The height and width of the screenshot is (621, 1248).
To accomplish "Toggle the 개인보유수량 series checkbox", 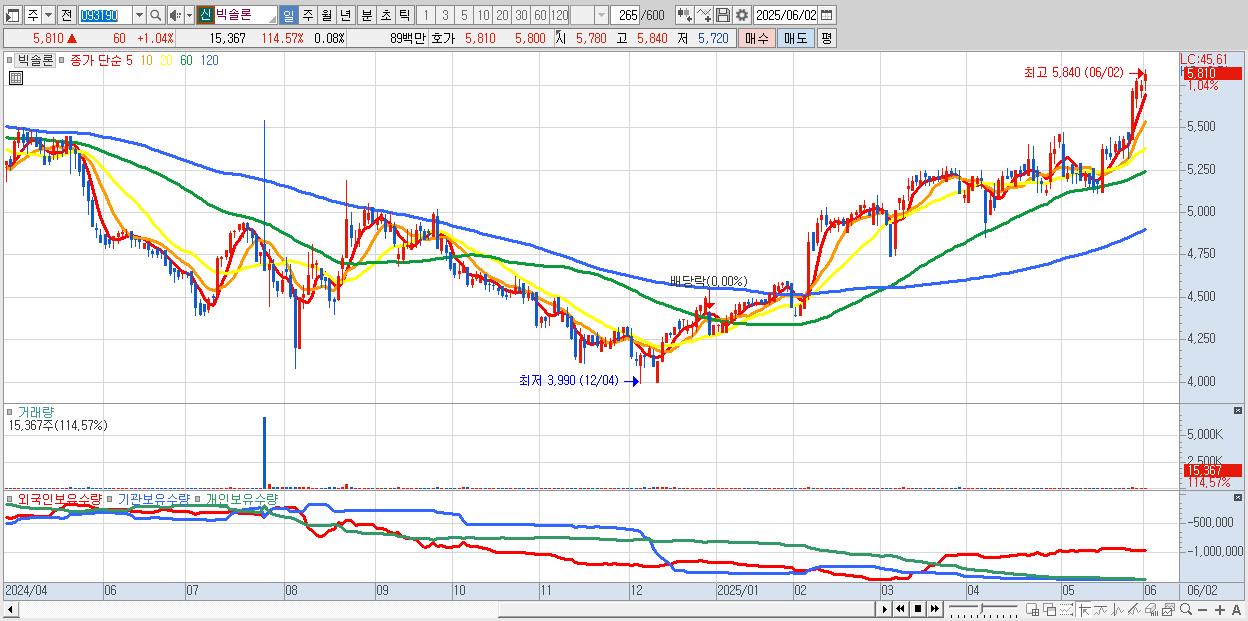I will [198, 497].
